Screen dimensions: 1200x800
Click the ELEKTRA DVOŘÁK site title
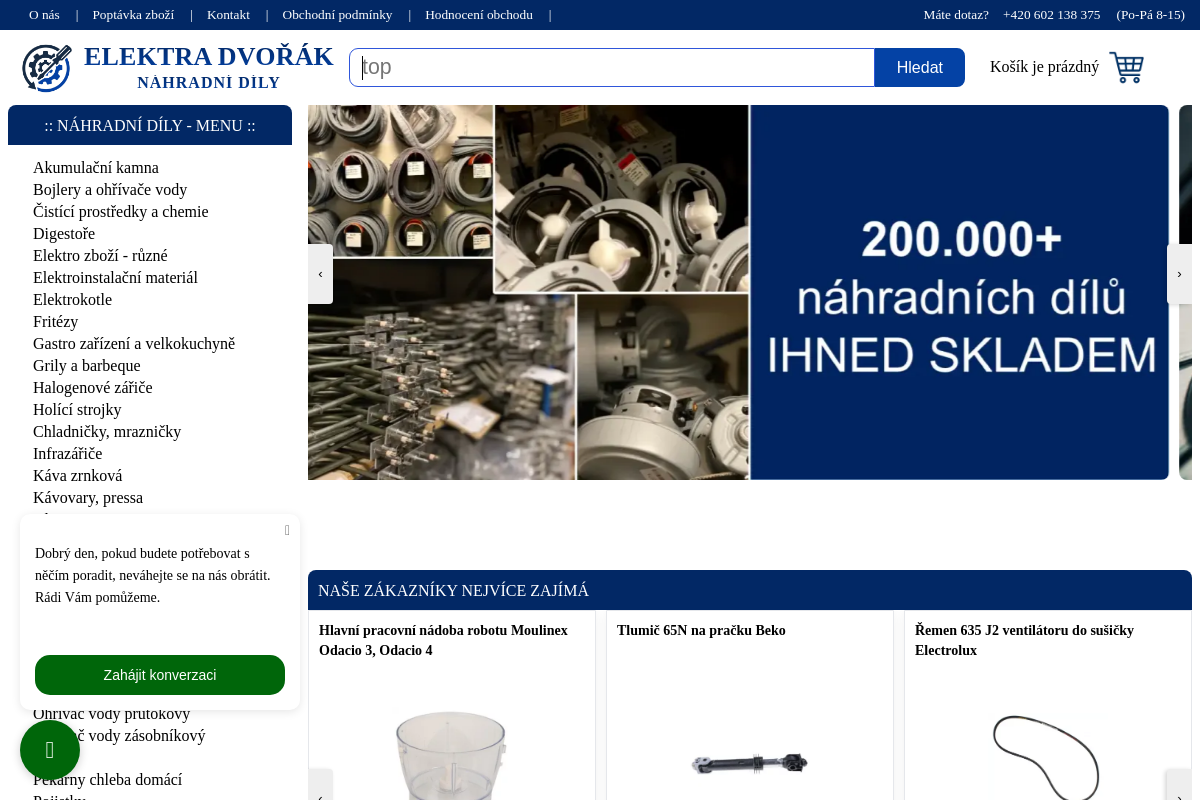pos(208,57)
